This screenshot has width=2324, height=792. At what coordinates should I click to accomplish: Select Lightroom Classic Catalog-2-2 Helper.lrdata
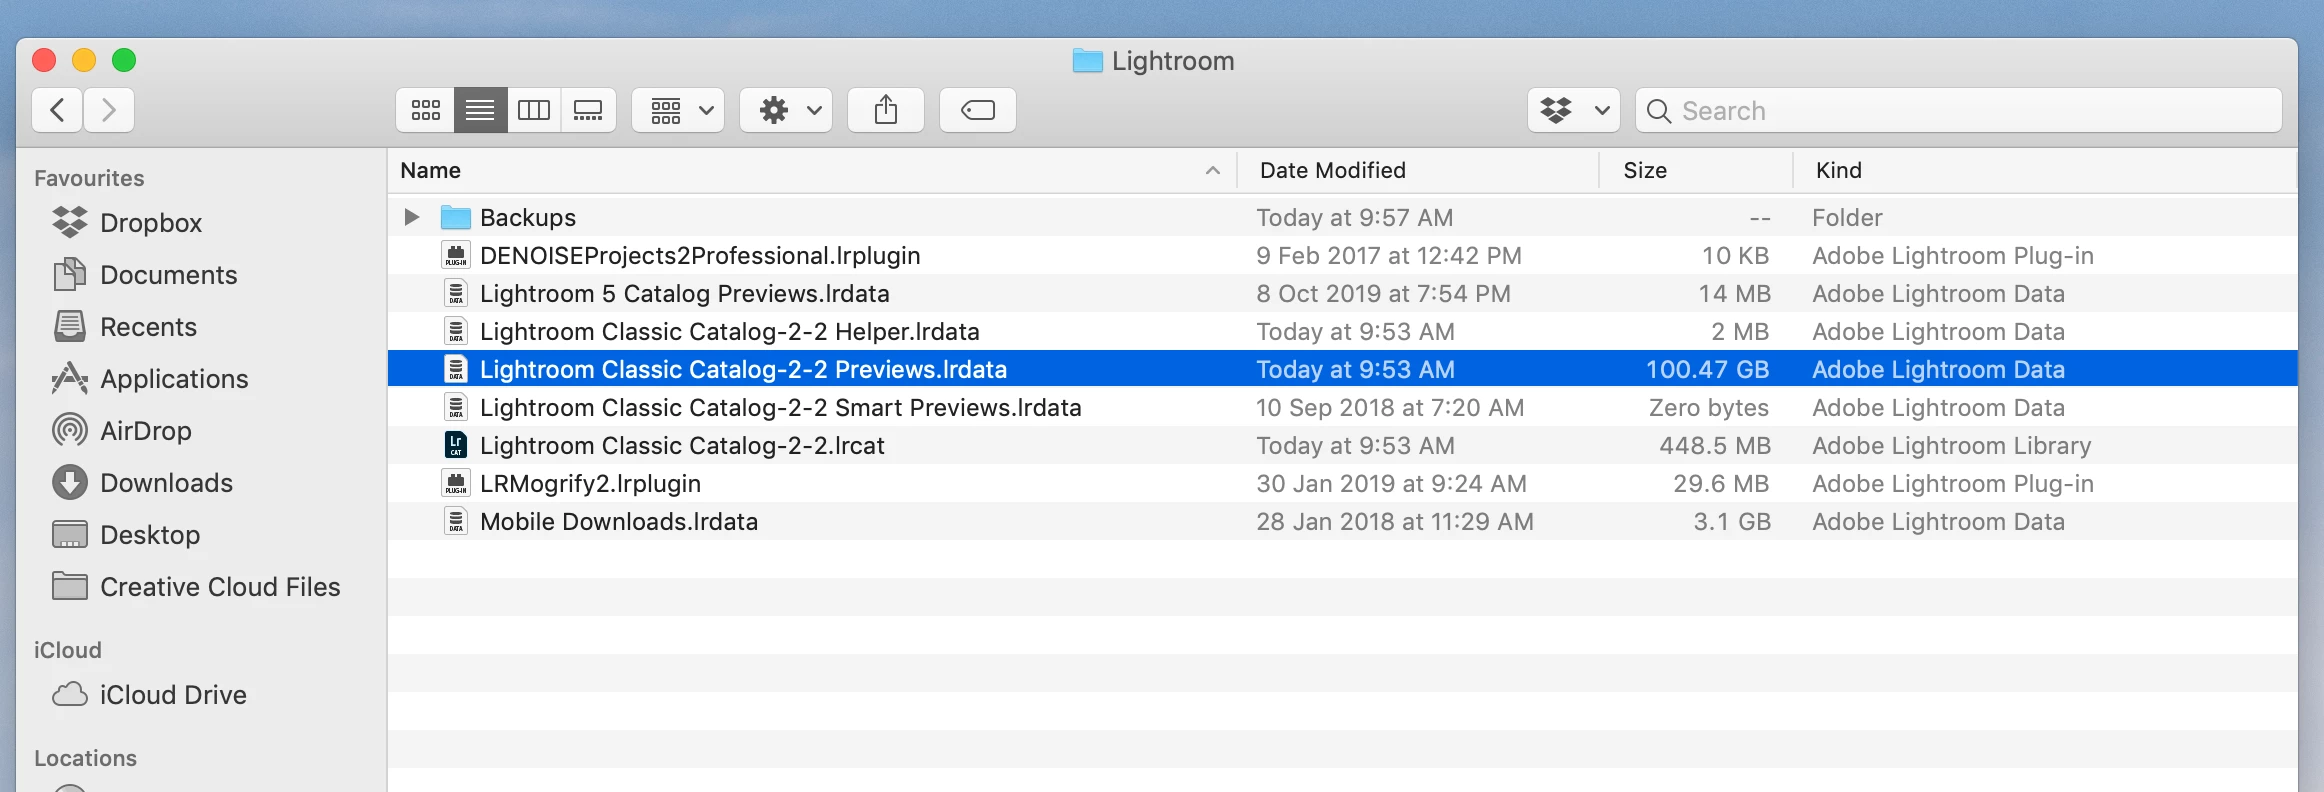point(730,331)
